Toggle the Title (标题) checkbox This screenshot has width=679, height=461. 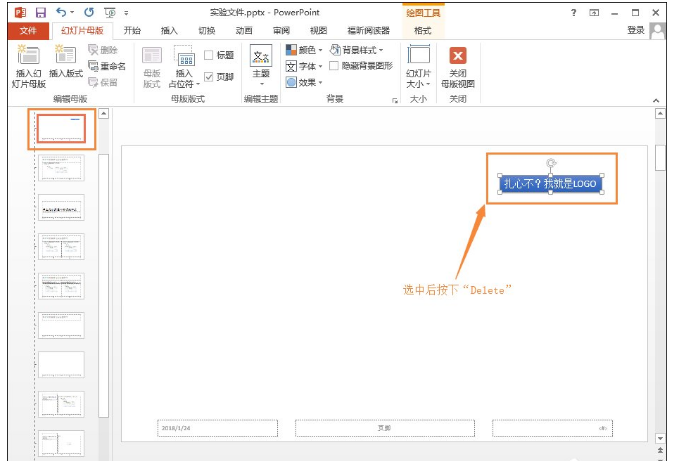(x=208, y=56)
